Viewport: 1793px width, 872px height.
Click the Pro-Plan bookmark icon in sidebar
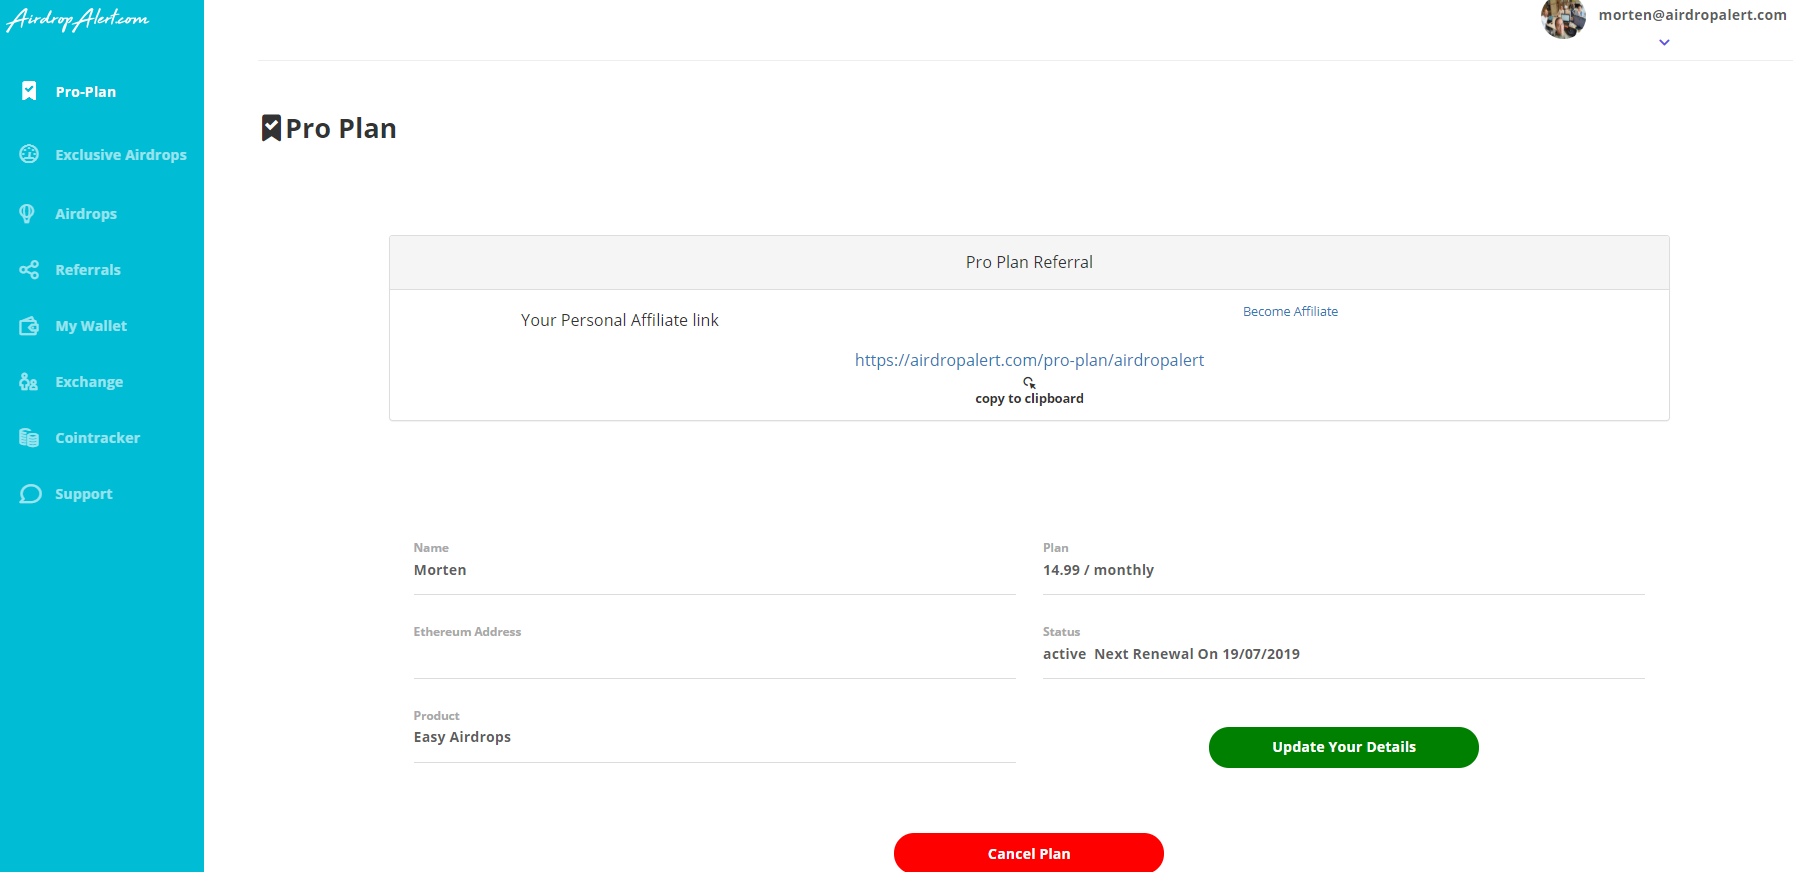click(29, 91)
